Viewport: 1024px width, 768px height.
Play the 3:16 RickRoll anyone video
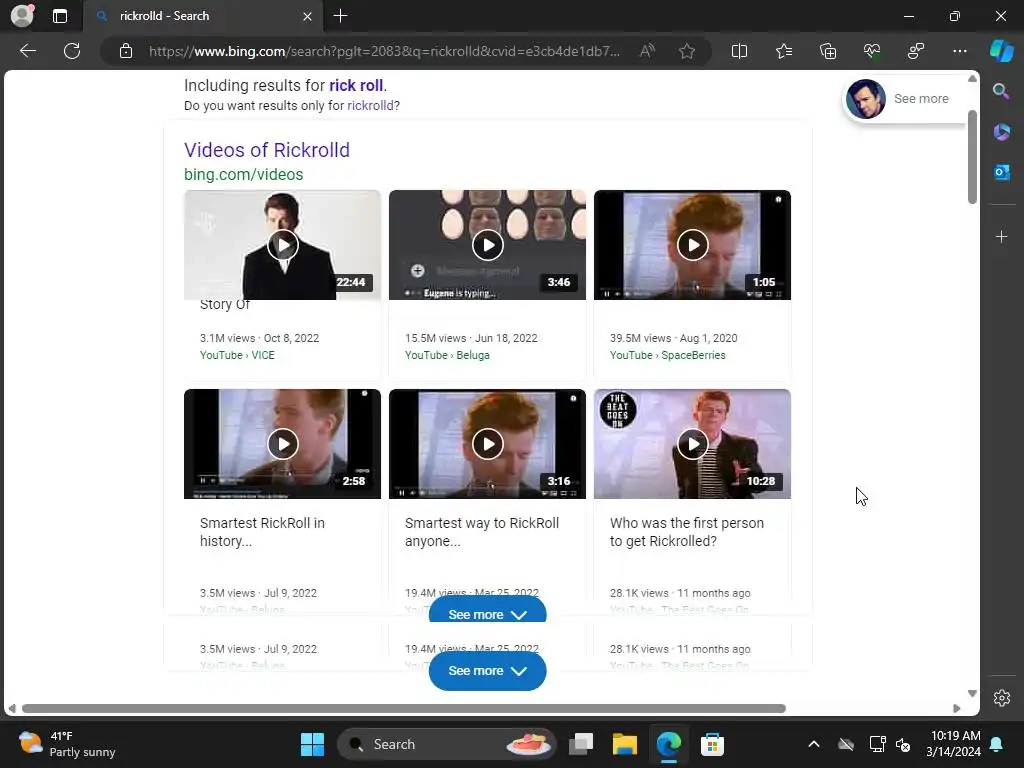point(487,444)
